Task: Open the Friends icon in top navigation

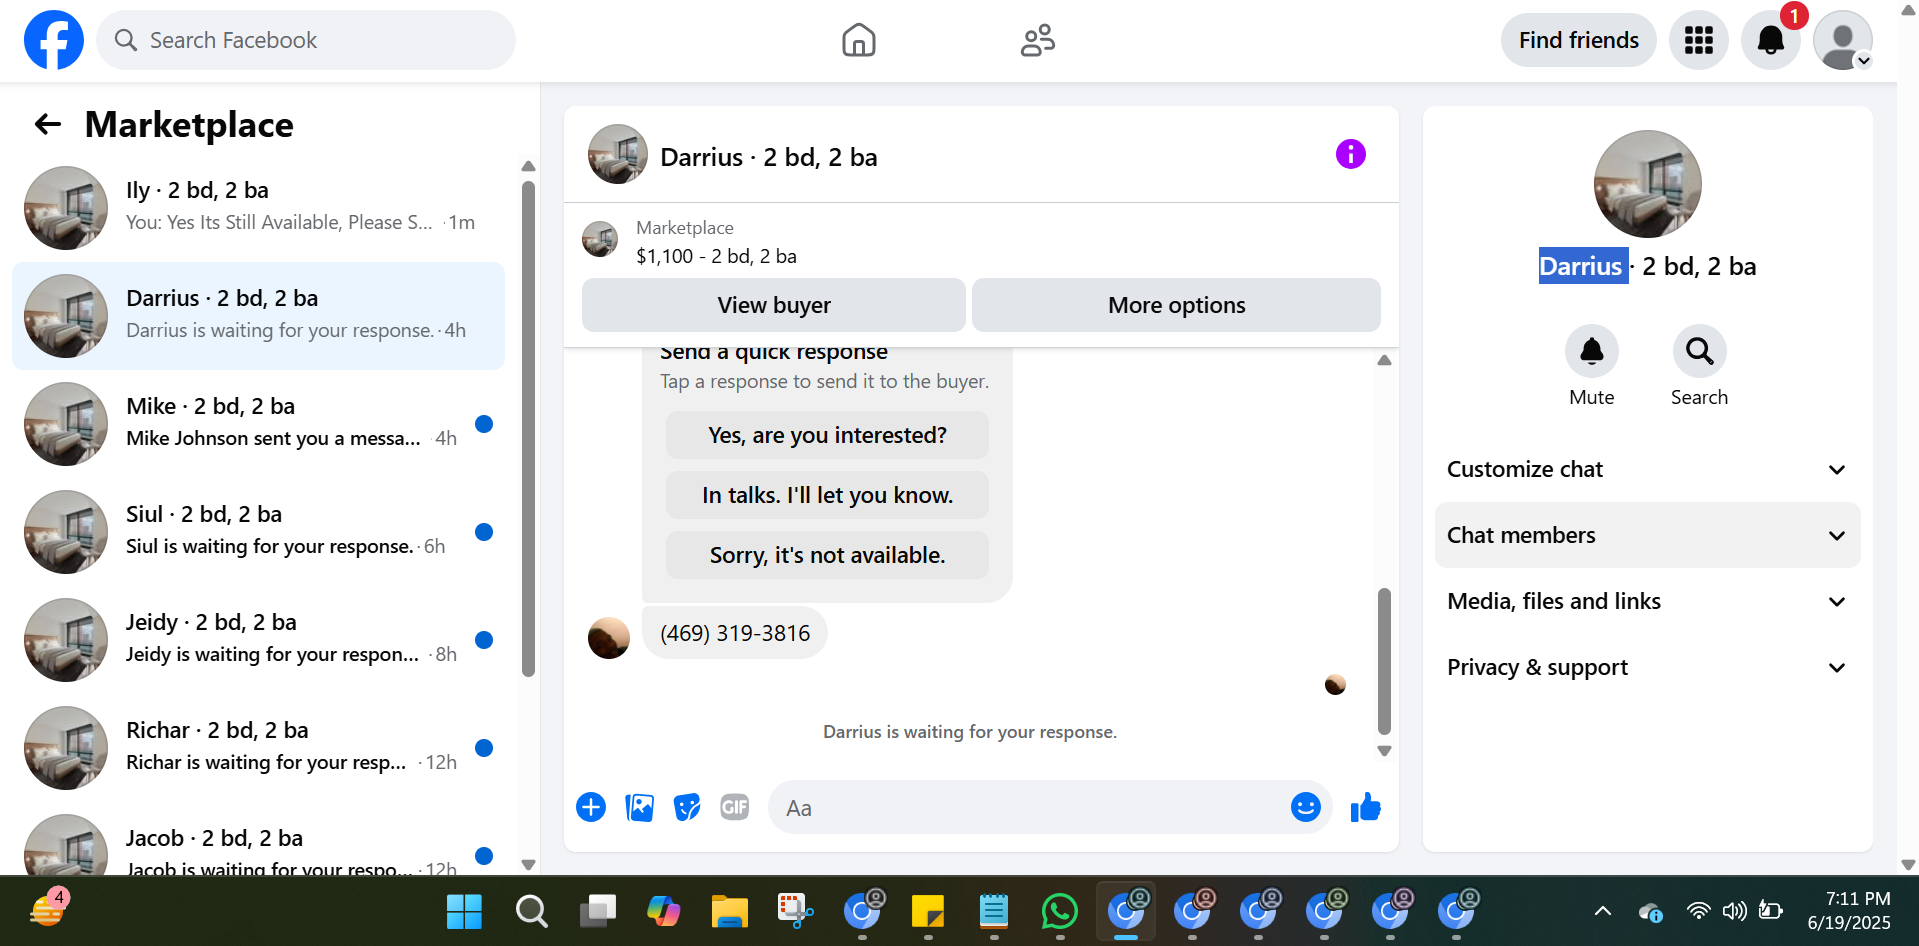Action: [1038, 40]
